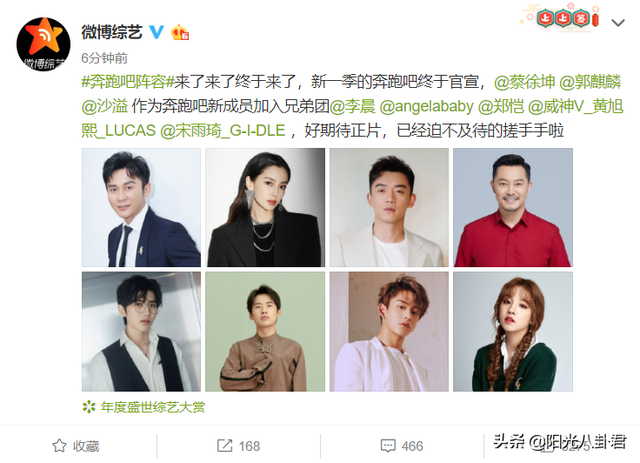Image resolution: width=640 pixels, height=463 pixels.
Task: Click the 6分钟前 post timestamp
Action: [104, 58]
